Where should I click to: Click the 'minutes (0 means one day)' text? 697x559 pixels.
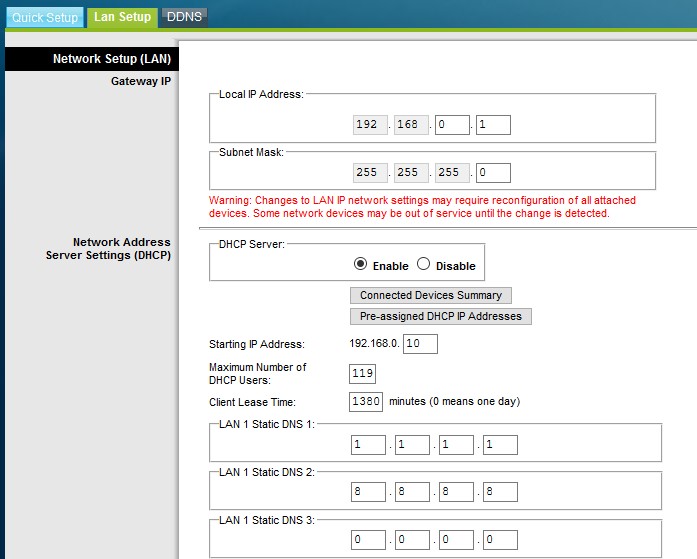pyautogui.click(x=454, y=401)
